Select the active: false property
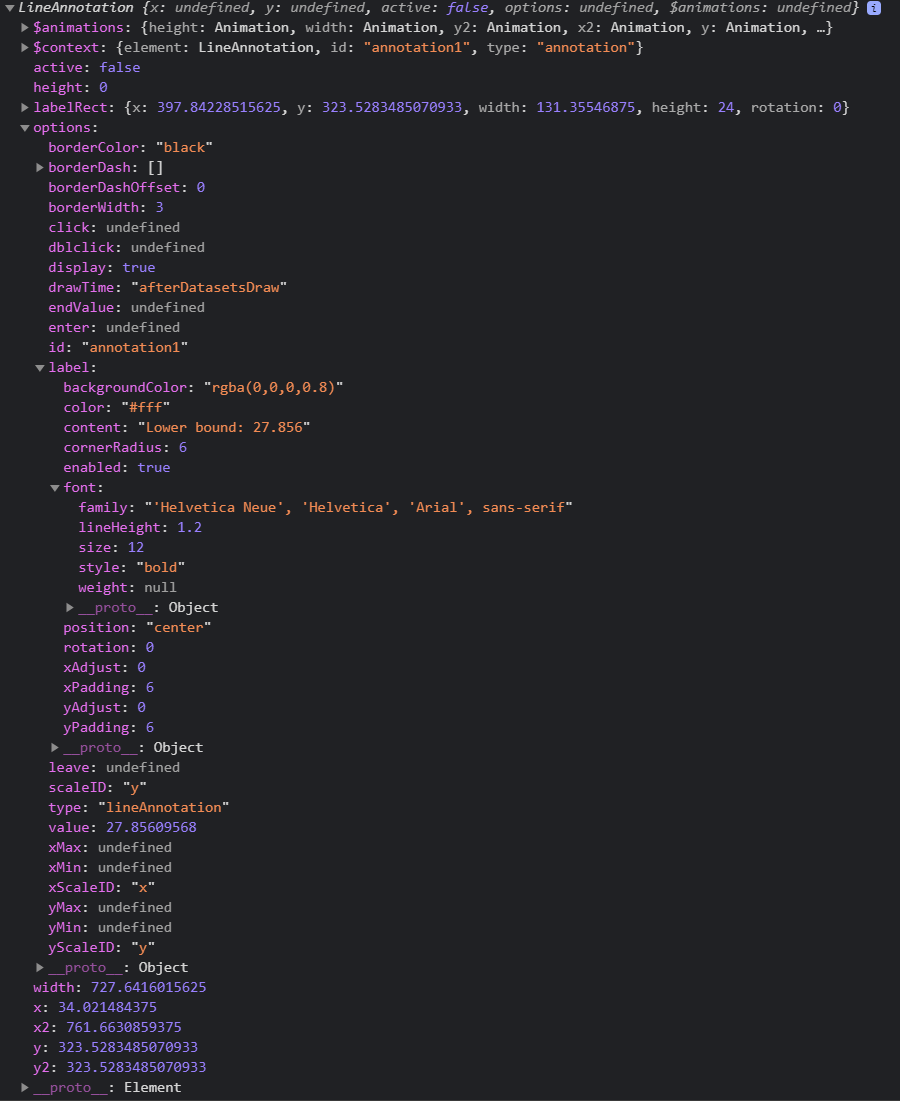This screenshot has width=900, height=1101. pos(87,67)
